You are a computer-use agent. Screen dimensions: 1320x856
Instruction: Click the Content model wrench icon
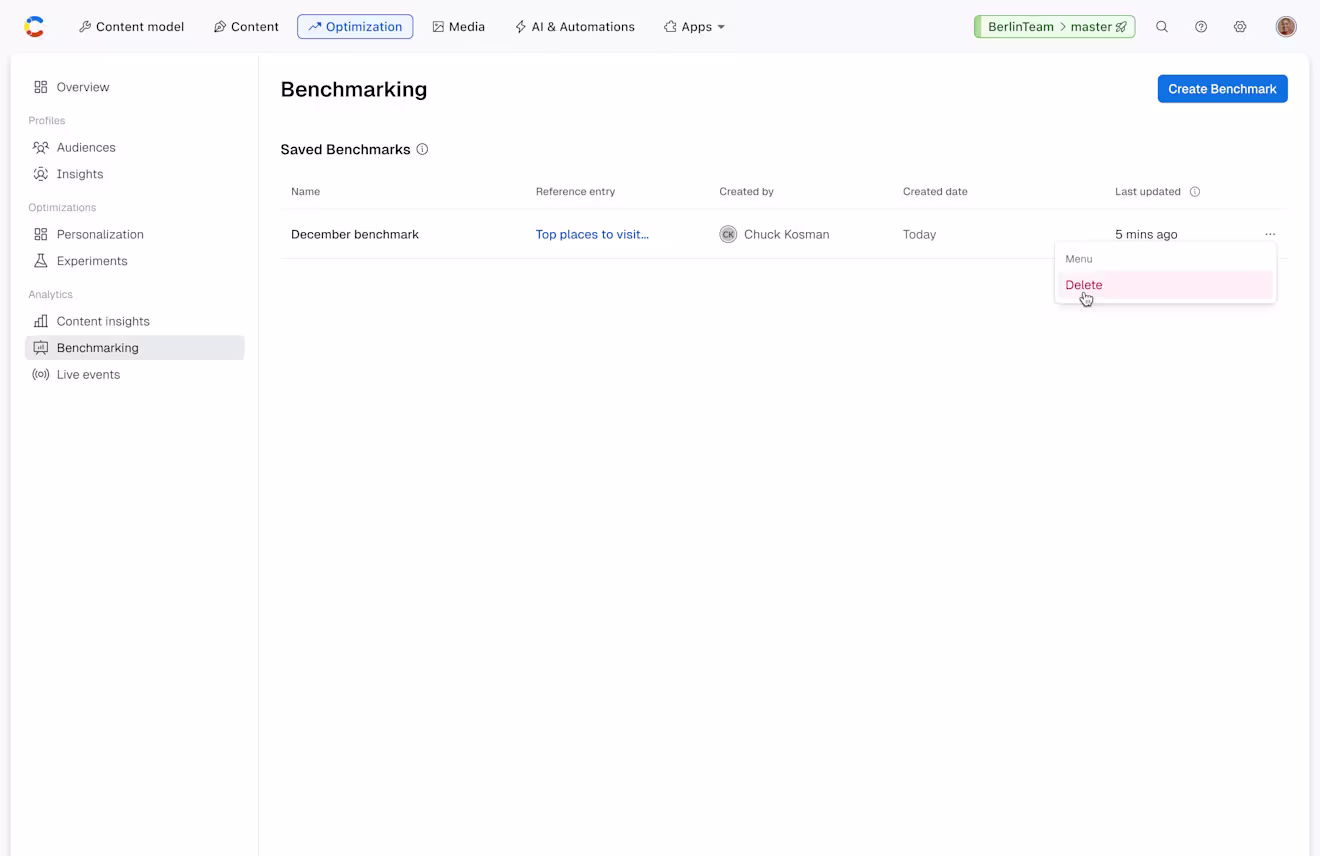point(85,27)
